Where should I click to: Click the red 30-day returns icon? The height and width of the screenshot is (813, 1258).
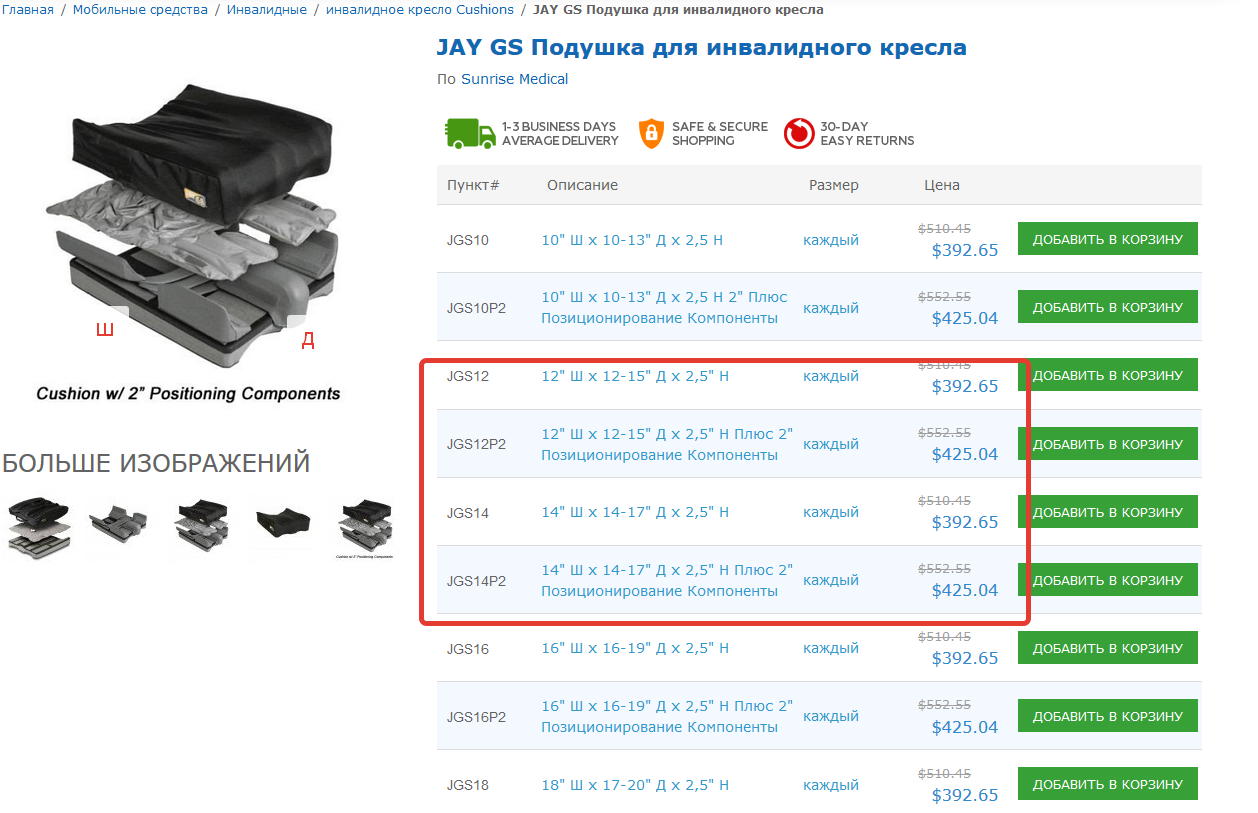click(799, 133)
